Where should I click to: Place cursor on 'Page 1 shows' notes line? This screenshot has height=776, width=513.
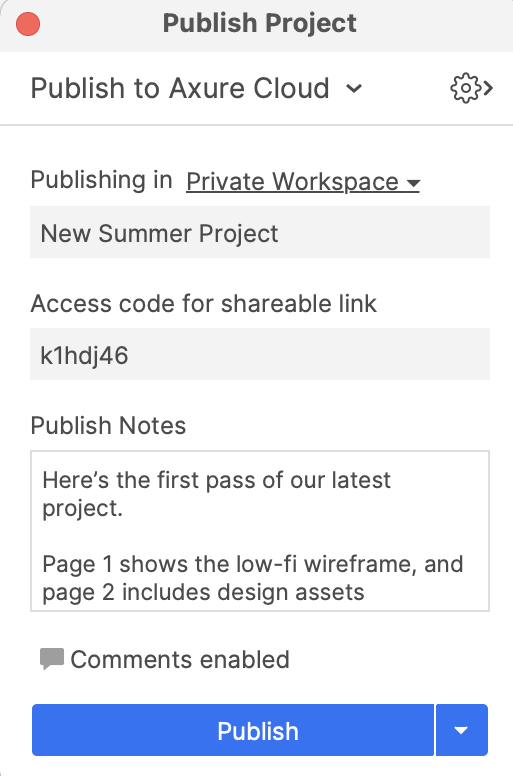point(253,564)
